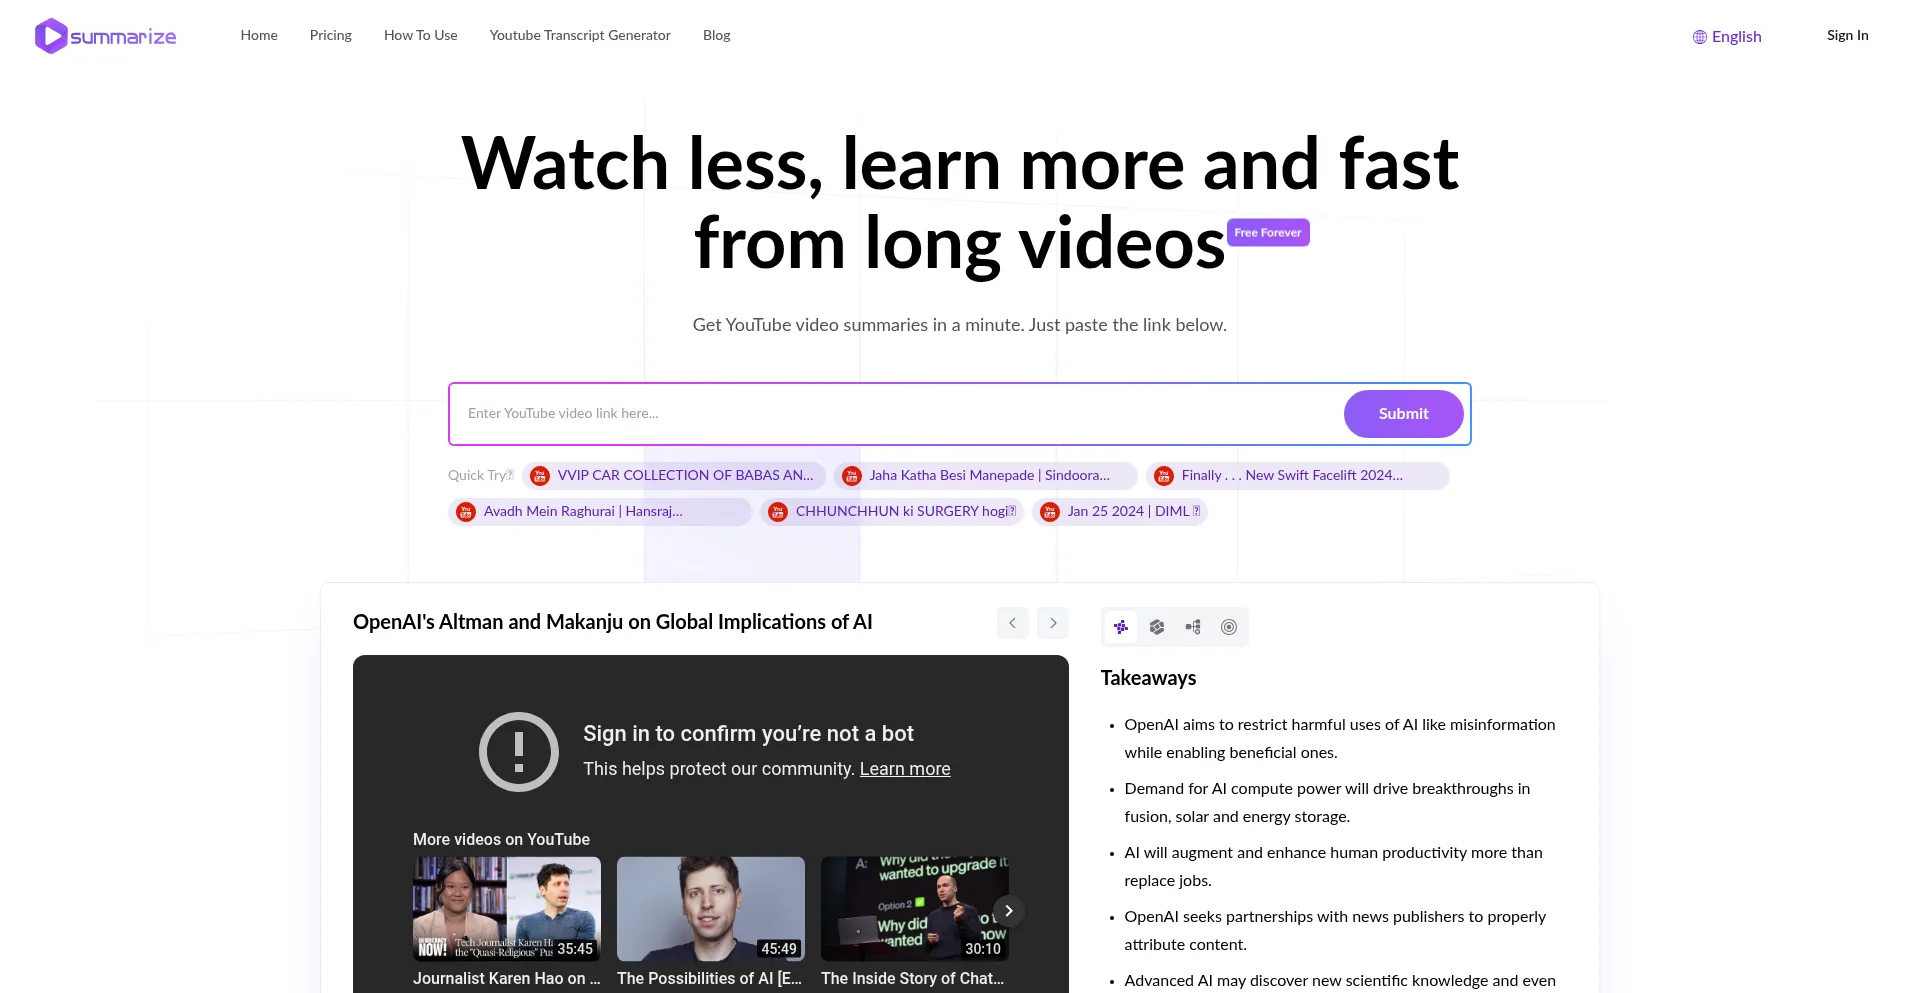Click 'OpenAI's Altman and Makanju' video title
Screen dimensions: 1920x993
click(613, 622)
